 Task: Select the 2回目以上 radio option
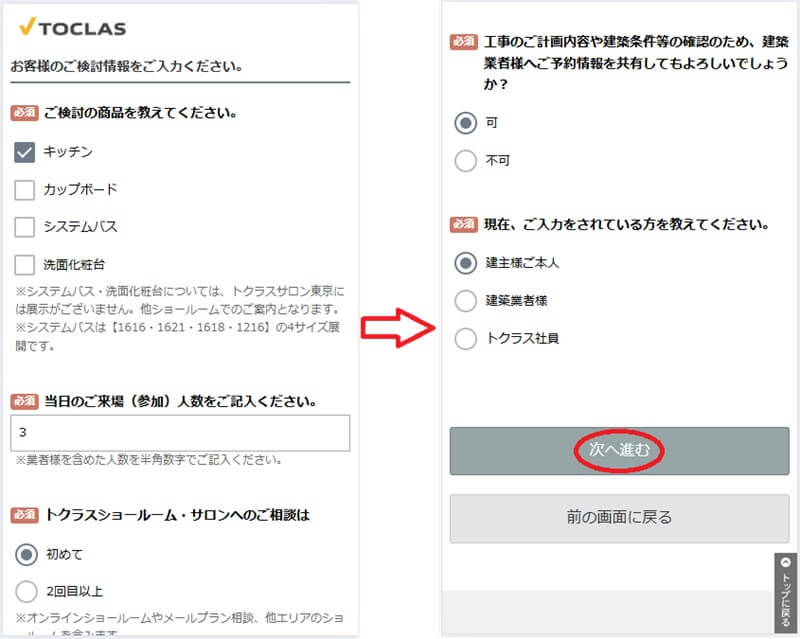(26, 591)
